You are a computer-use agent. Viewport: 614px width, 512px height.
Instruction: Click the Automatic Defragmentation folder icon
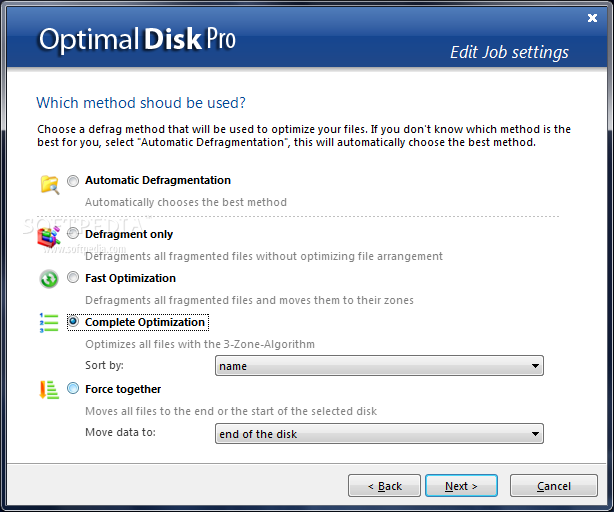coord(50,184)
